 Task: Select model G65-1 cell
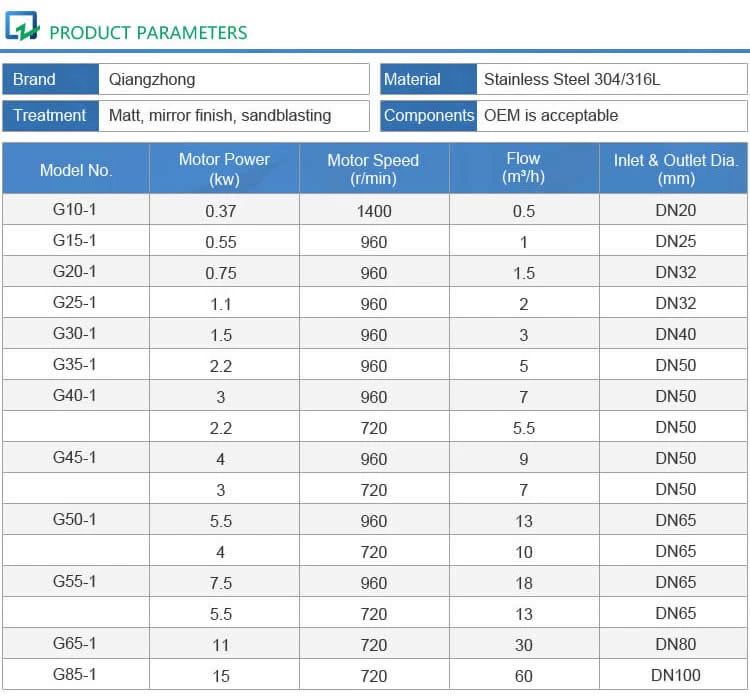click(75, 643)
